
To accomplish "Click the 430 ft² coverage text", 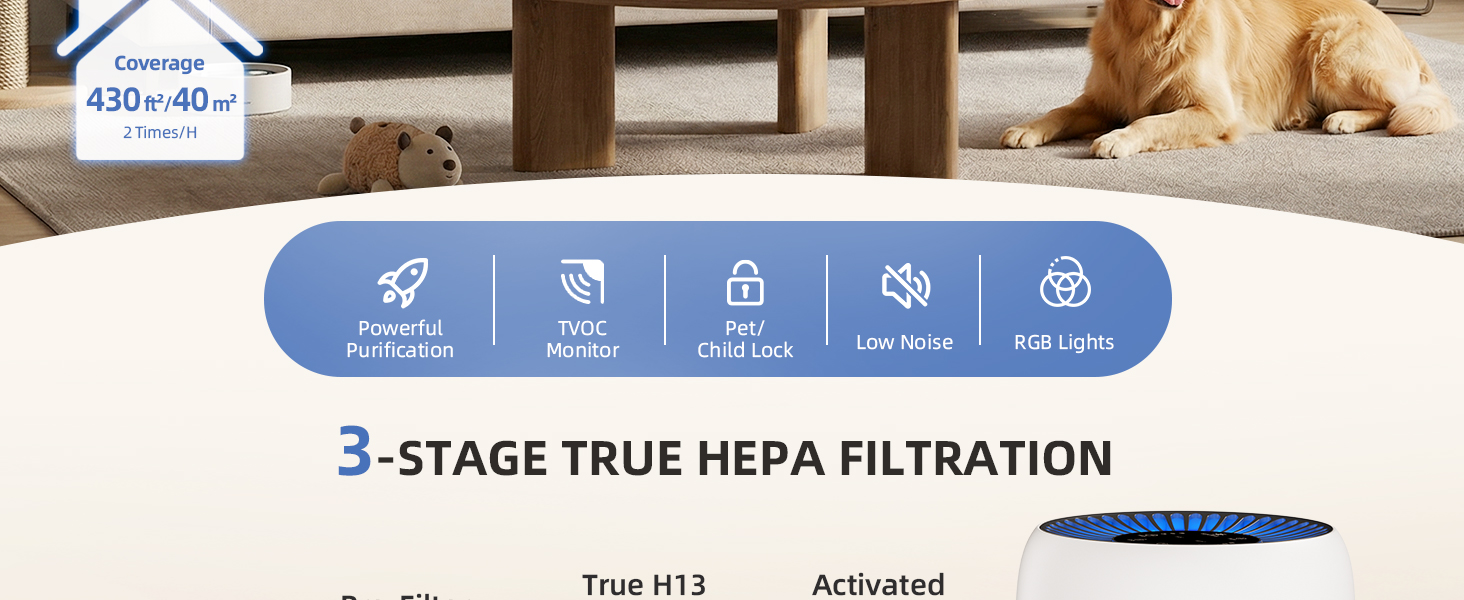I will click(126, 100).
